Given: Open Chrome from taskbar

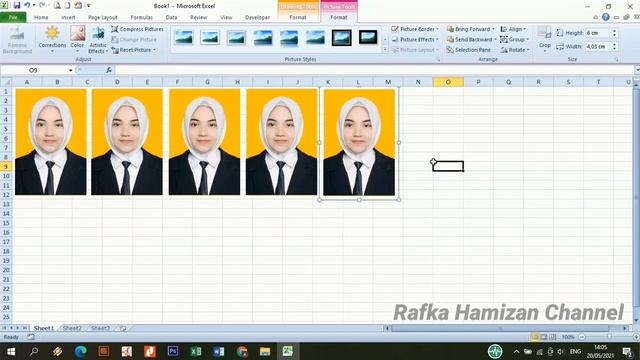Looking at the screenshot, I should (x=242, y=351).
